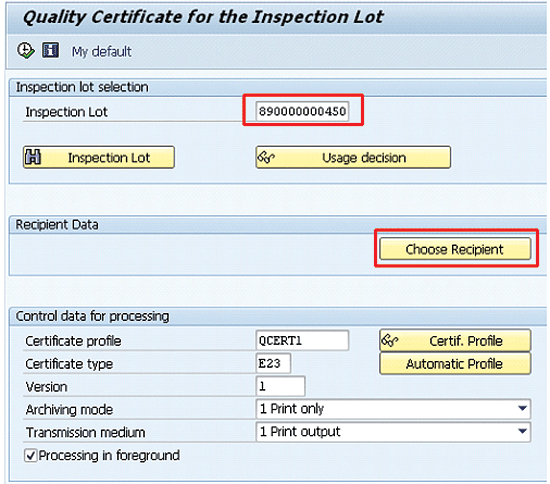
Task: Open Transmission medium dropdown arrow
Action: click(522, 431)
